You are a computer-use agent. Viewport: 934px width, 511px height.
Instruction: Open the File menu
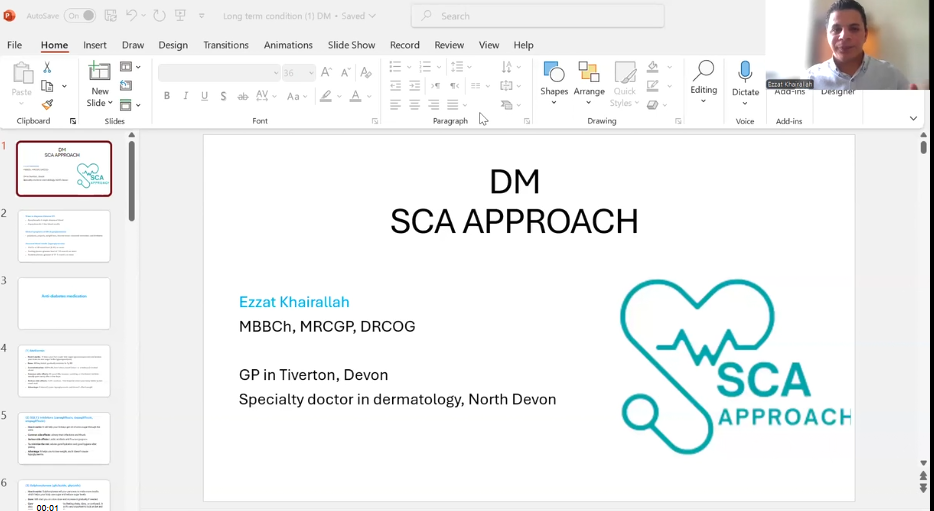(x=15, y=45)
